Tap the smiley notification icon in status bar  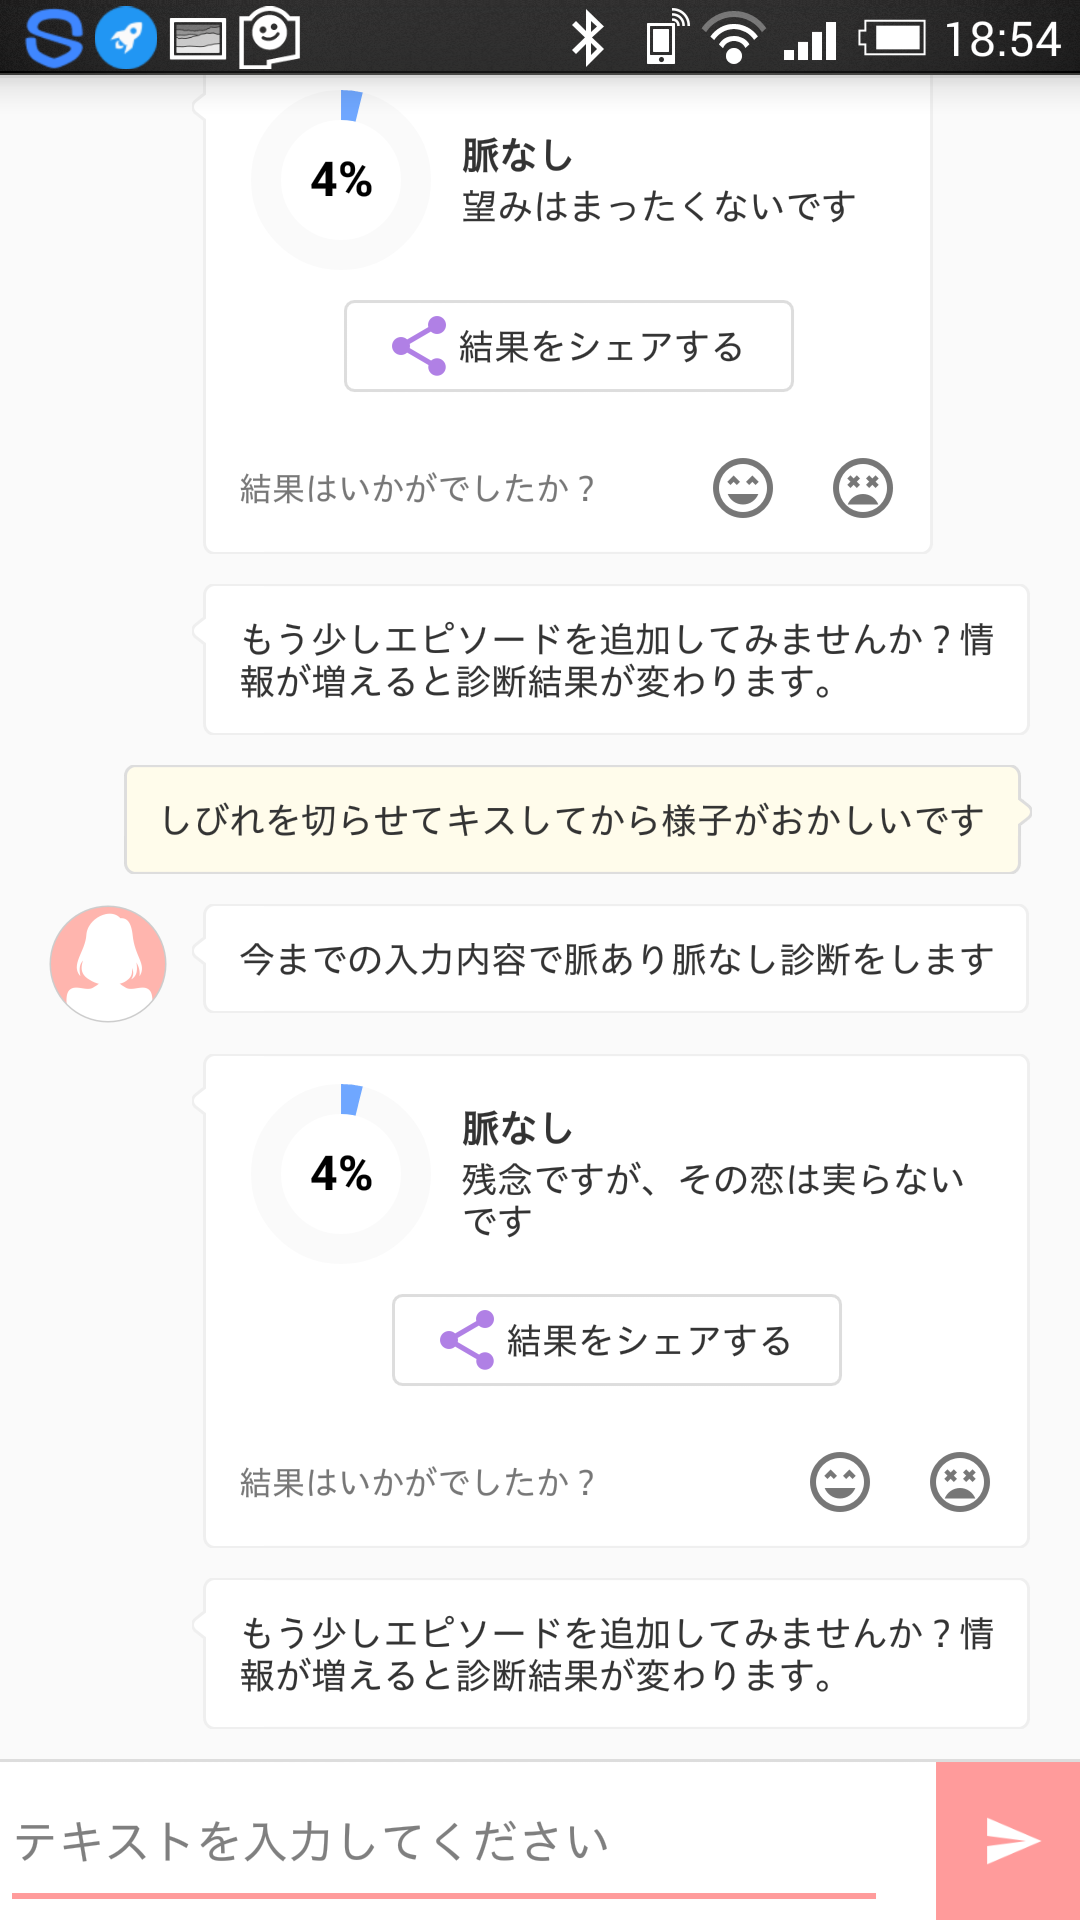[x=269, y=38]
